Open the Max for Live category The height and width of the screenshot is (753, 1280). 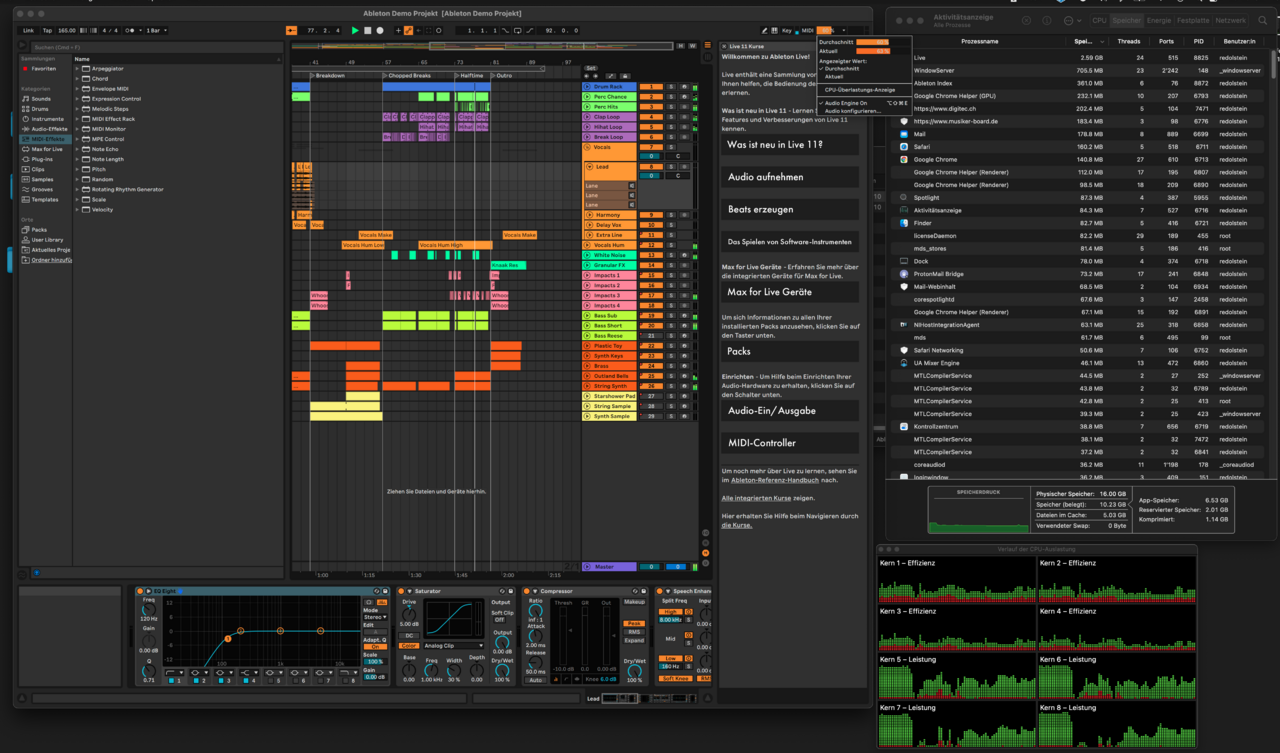click(47, 149)
